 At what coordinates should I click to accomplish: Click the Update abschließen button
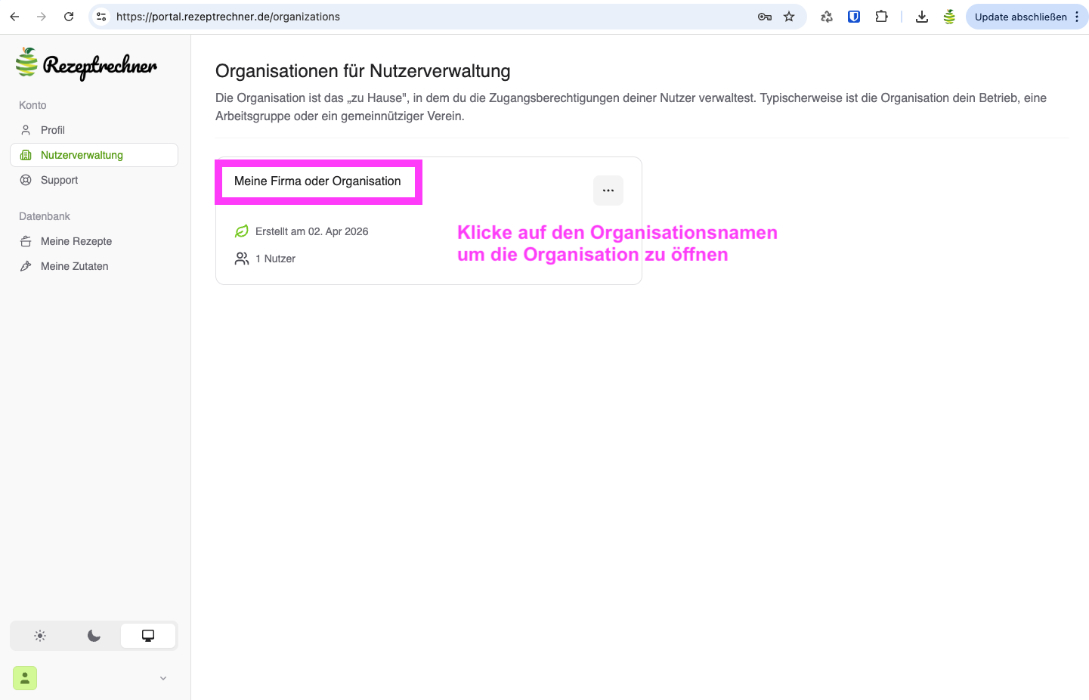[1020, 17]
